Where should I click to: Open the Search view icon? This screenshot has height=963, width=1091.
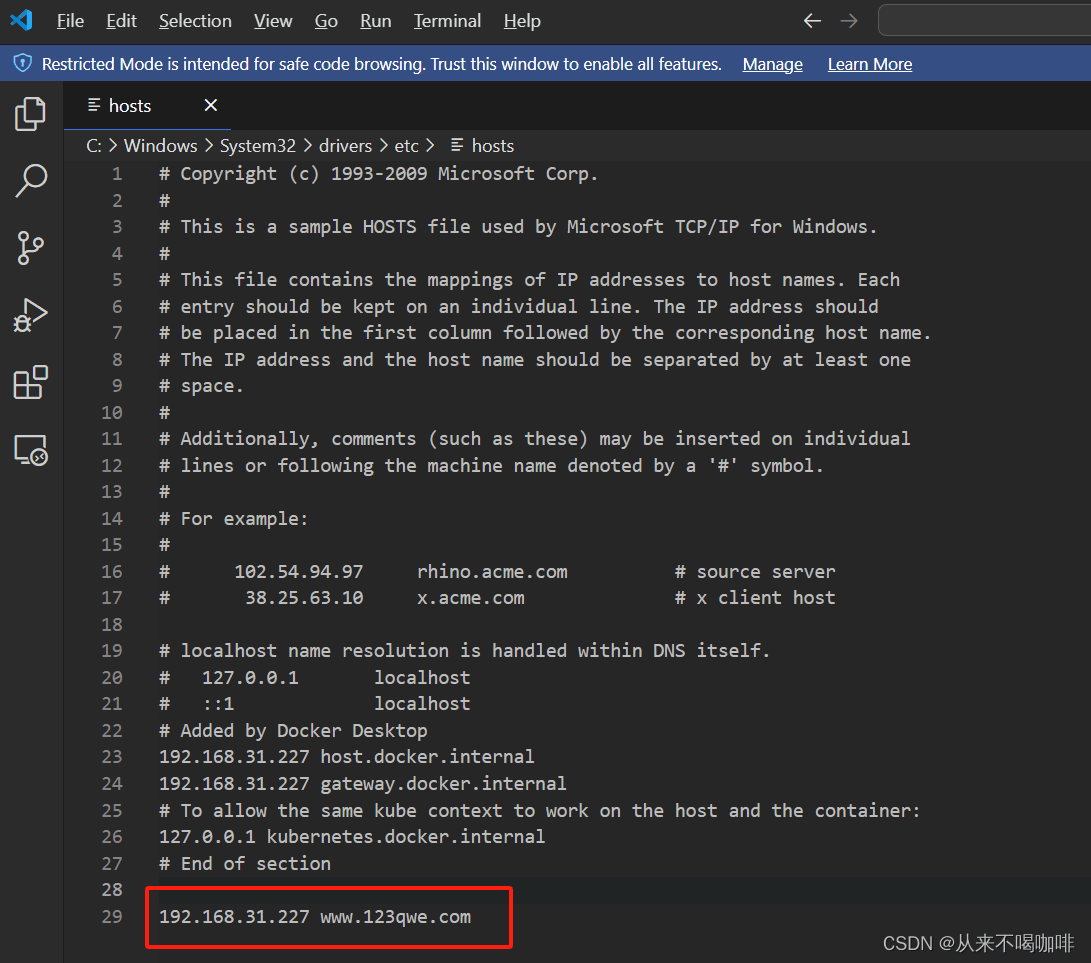[x=31, y=180]
